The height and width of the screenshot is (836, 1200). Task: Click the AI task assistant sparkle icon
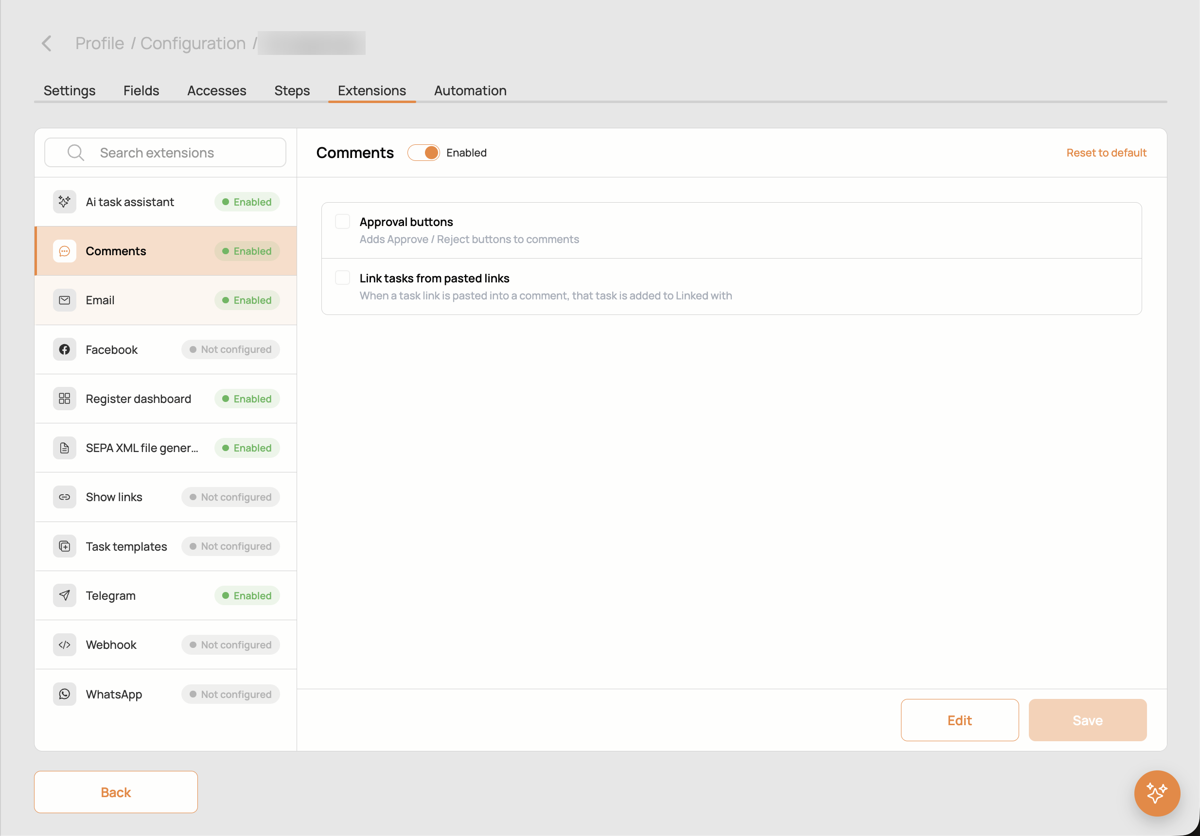point(64,202)
